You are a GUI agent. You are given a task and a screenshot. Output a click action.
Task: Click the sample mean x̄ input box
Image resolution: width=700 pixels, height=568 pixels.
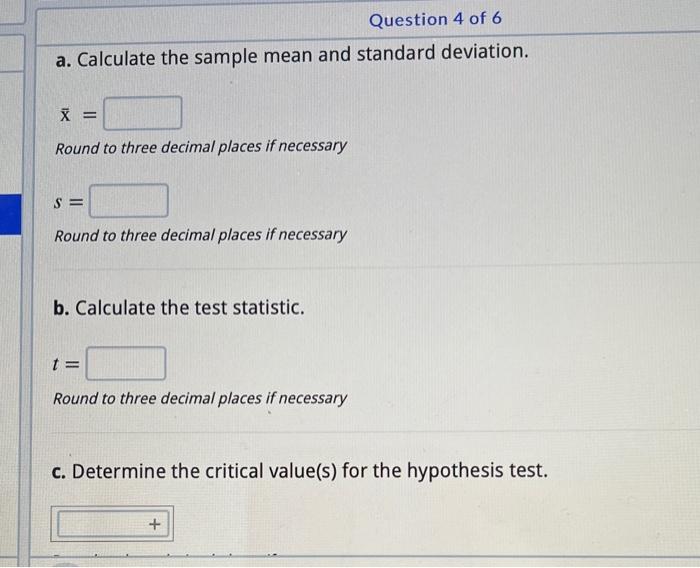pos(143,114)
